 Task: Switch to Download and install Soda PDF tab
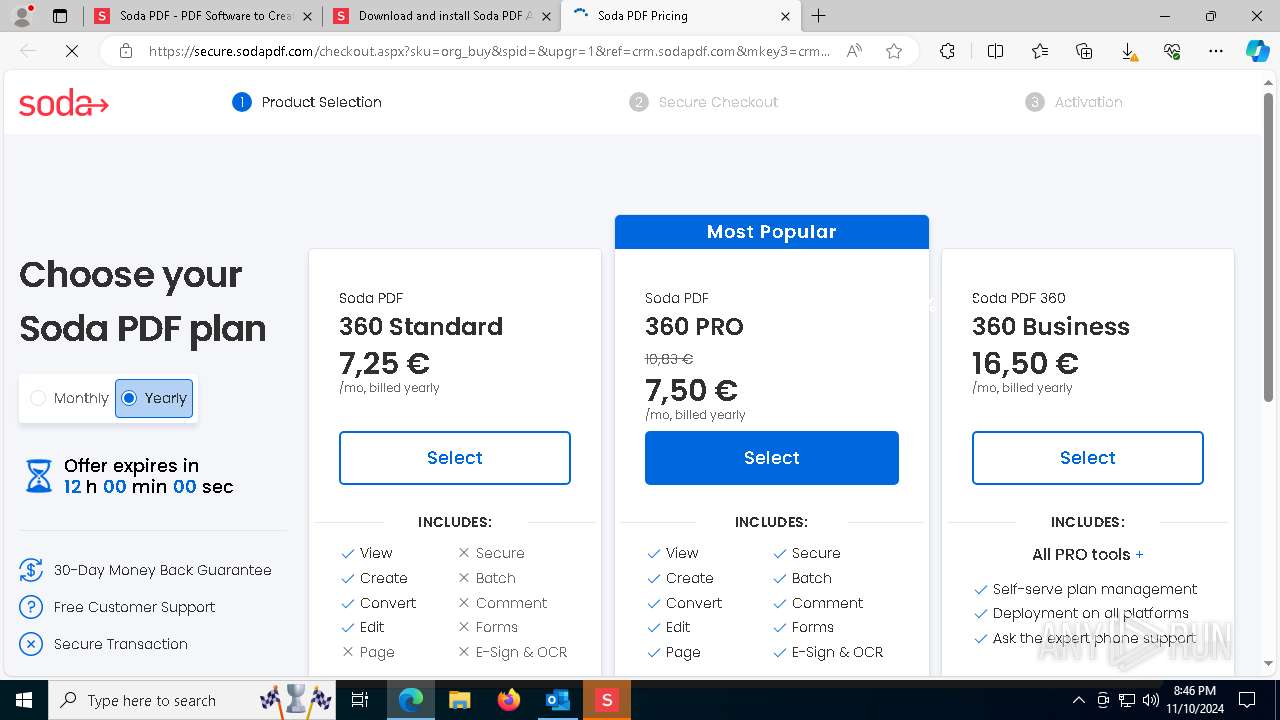click(x=441, y=16)
